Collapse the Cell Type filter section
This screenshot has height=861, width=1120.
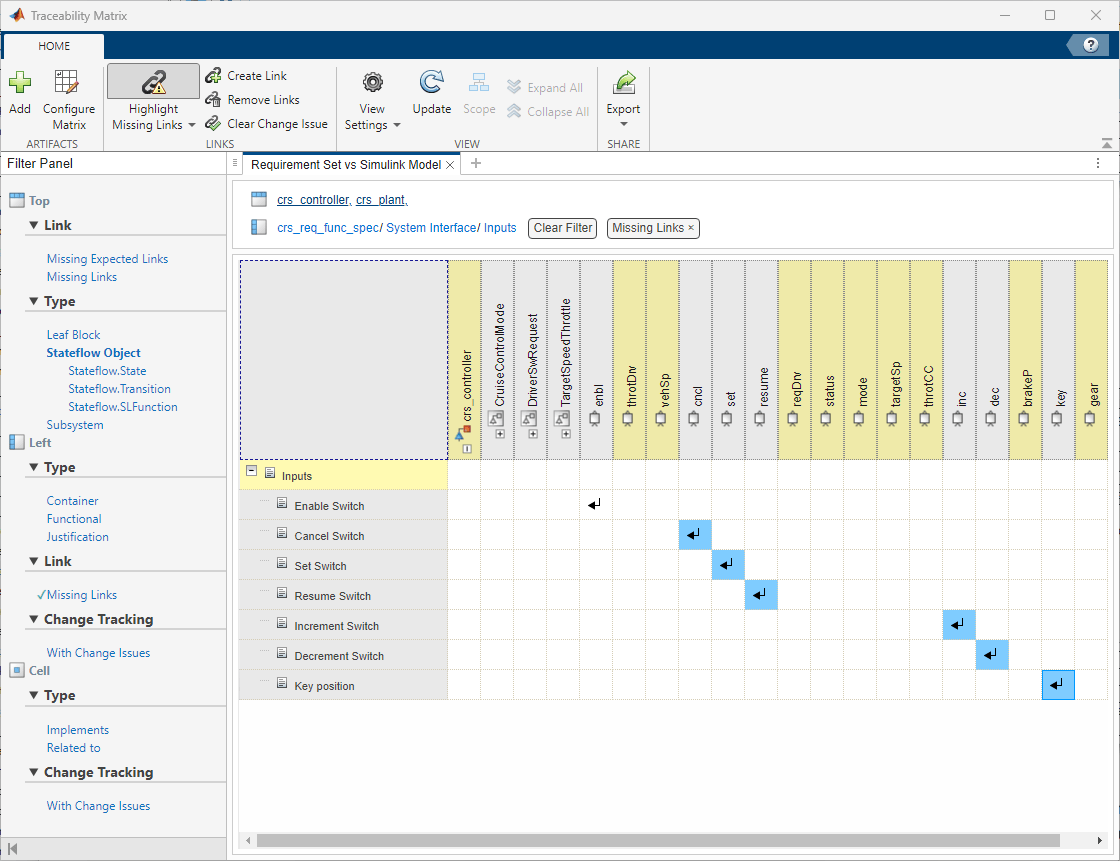(33, 695)
